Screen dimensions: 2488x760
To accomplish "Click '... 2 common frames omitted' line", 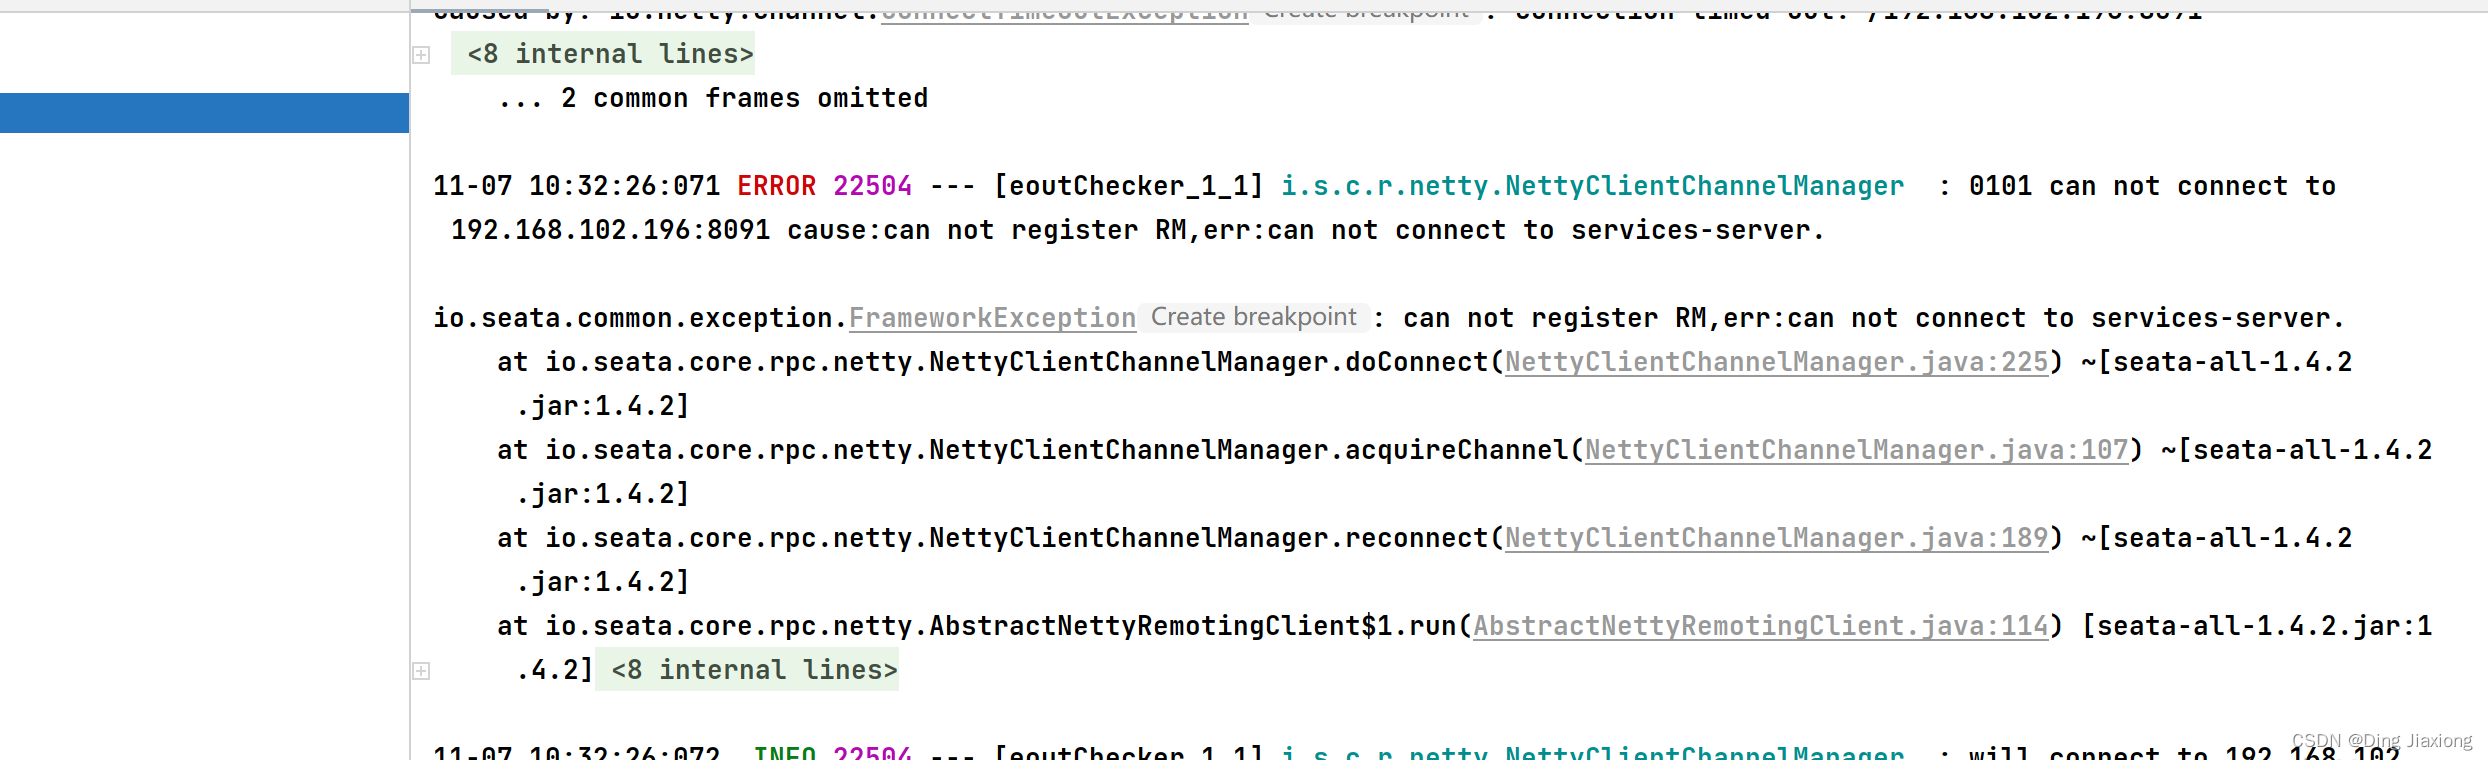I will (713, 98).
